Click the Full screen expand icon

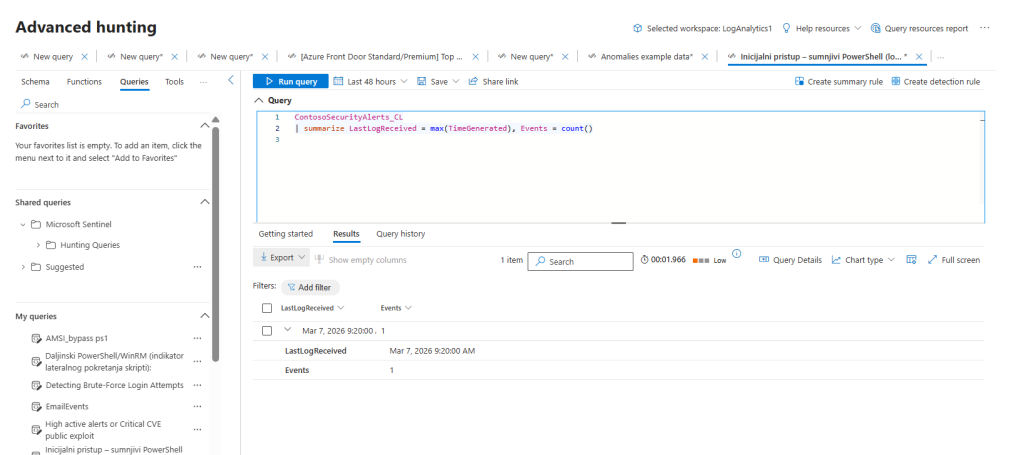[x=932, y=260]
